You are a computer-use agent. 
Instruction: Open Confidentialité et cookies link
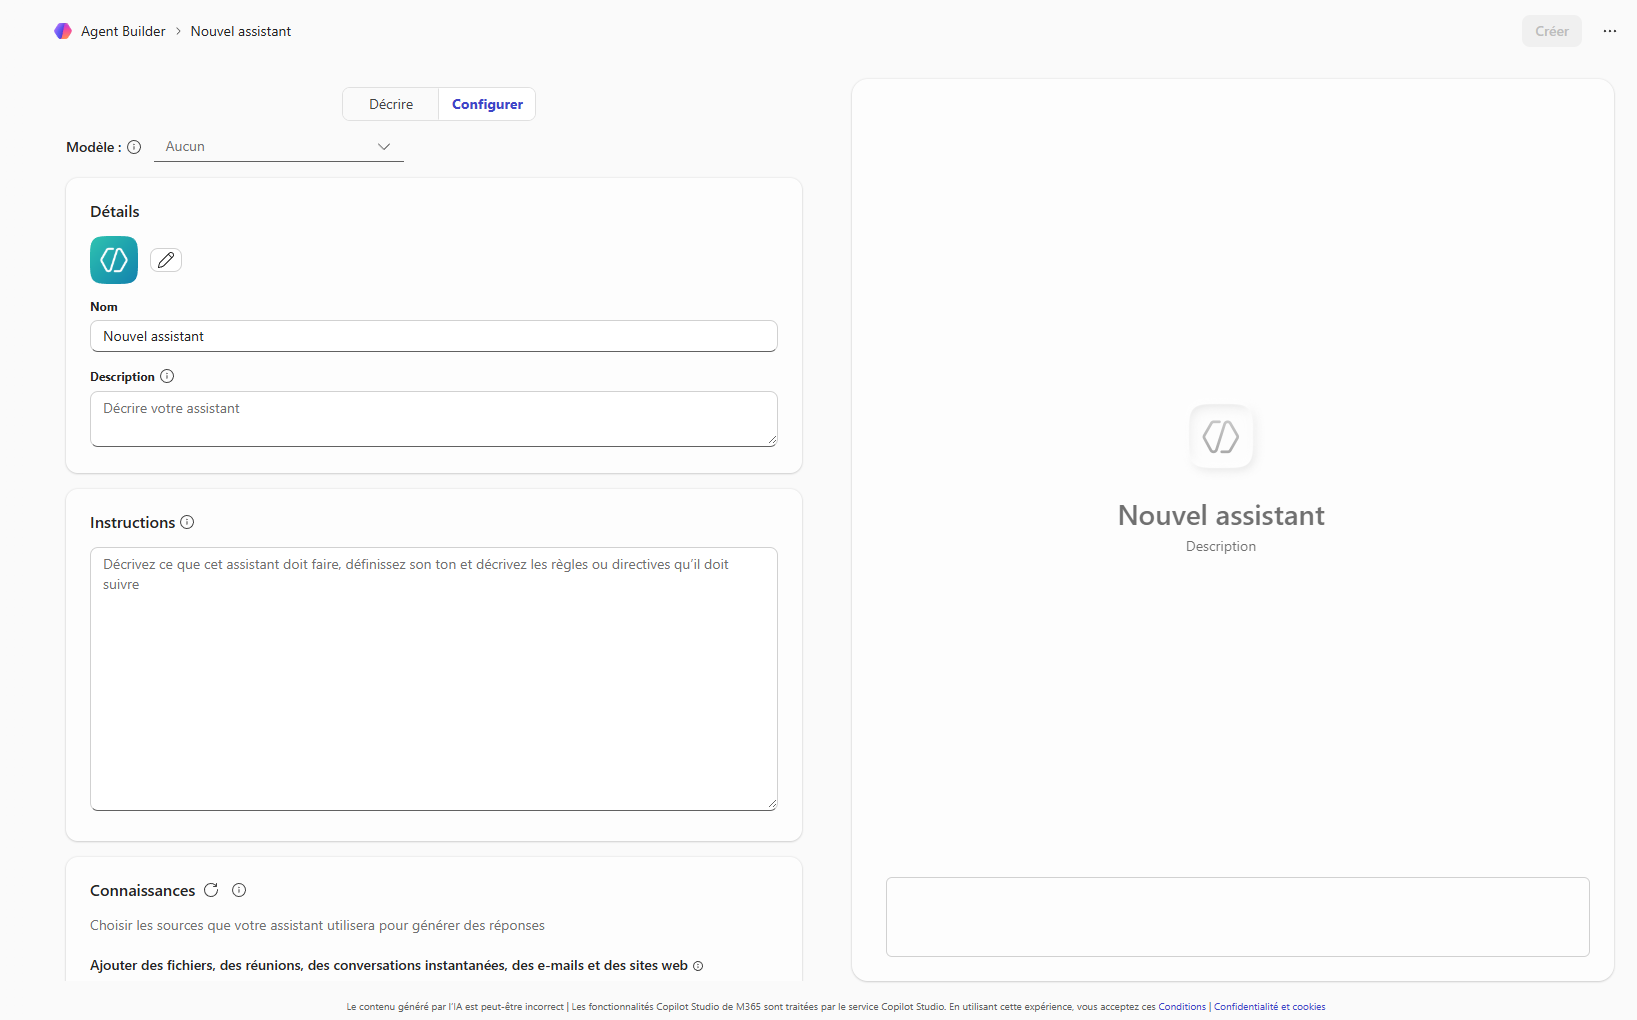click(x=1269, y=1007)
